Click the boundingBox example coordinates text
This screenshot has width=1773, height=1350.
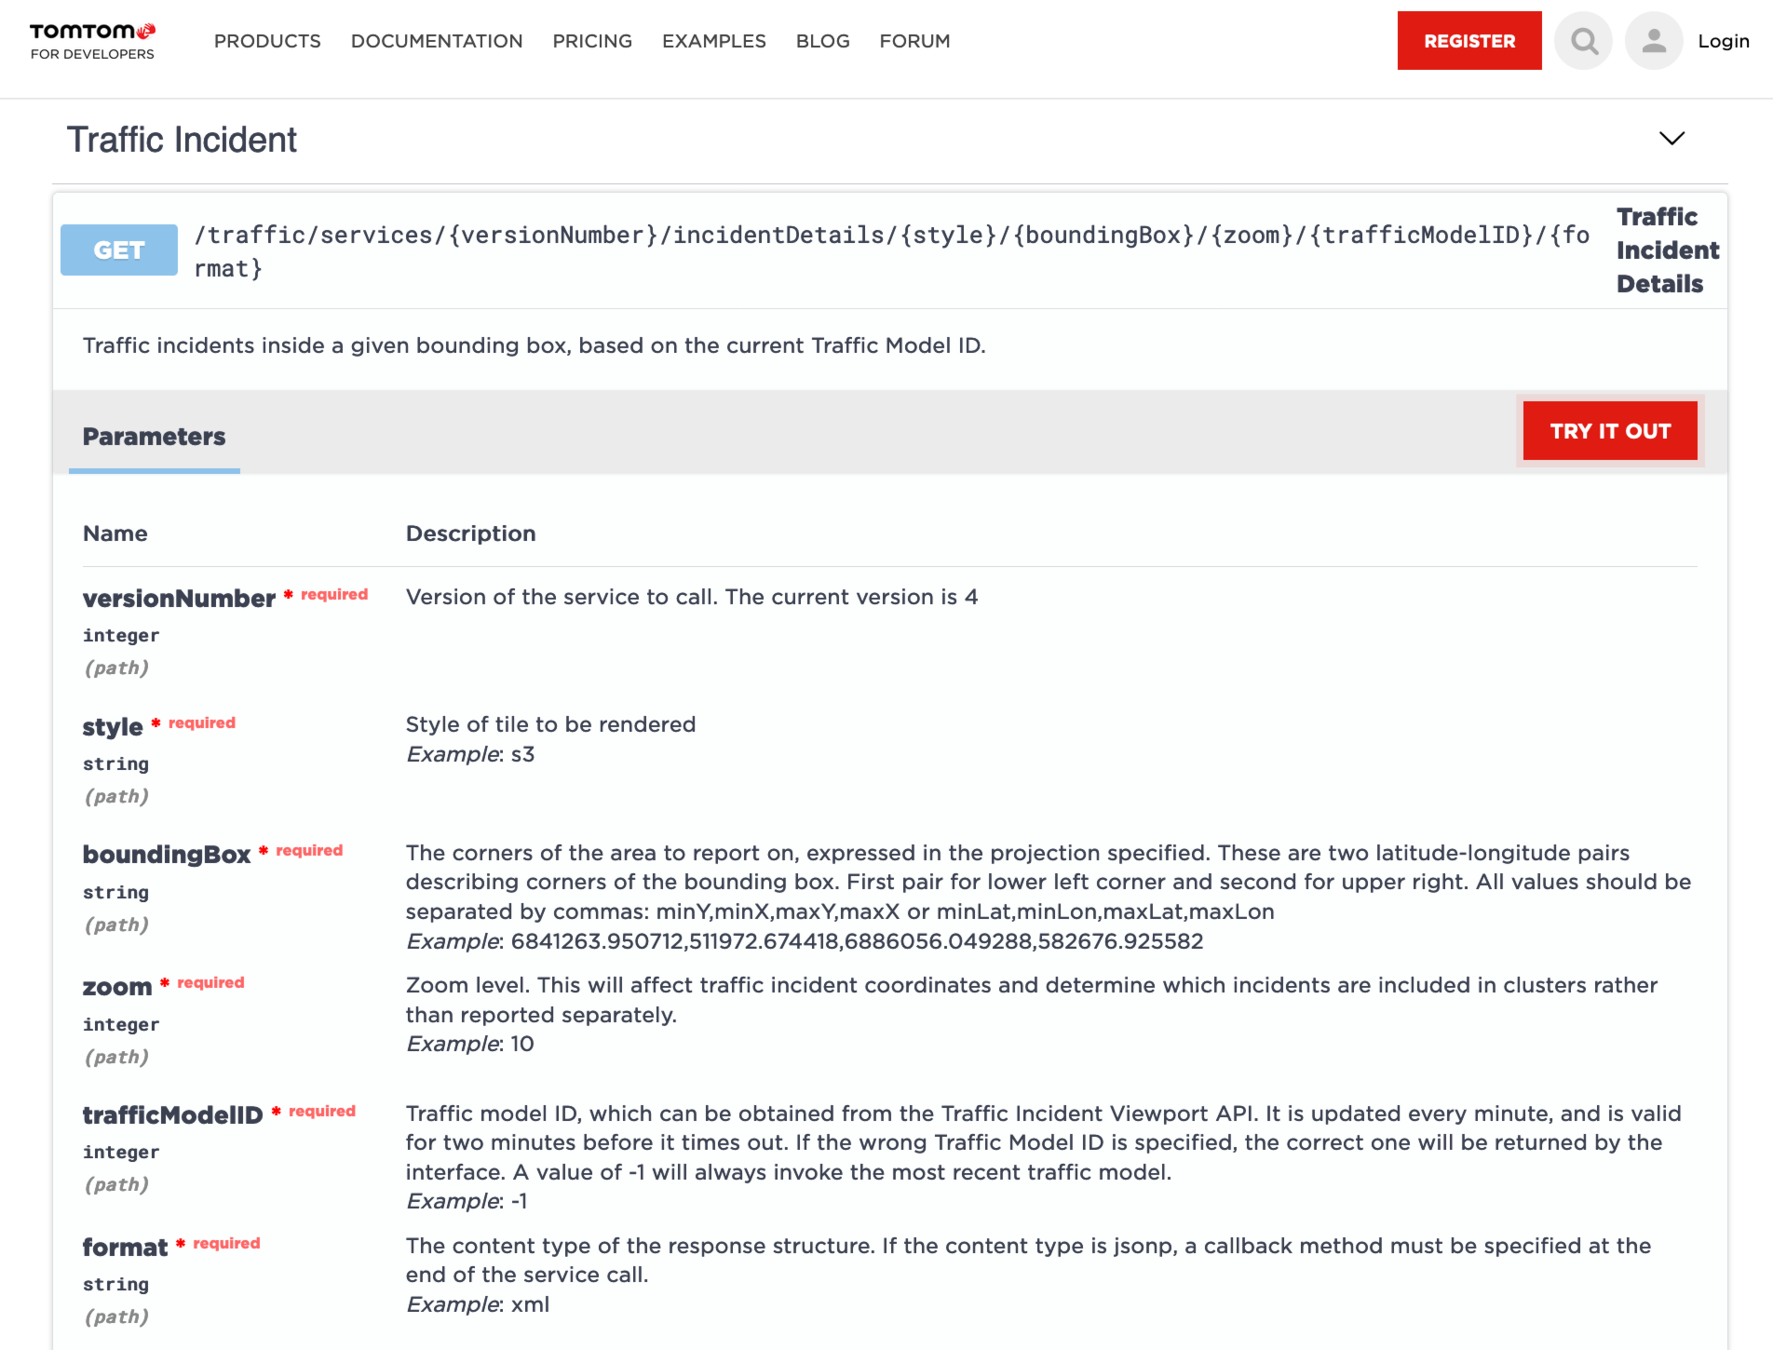[804, 941]
